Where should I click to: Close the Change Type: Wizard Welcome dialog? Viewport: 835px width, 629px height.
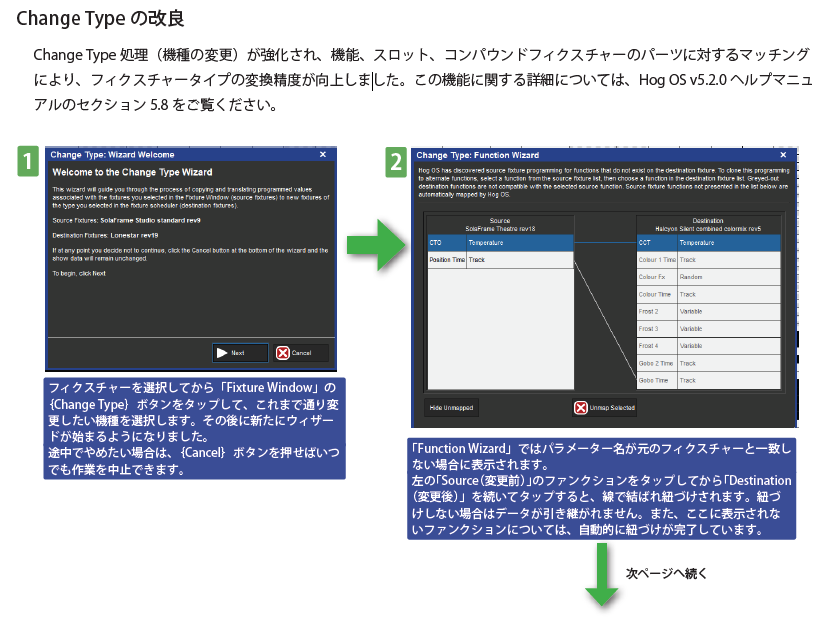[323, 154]
